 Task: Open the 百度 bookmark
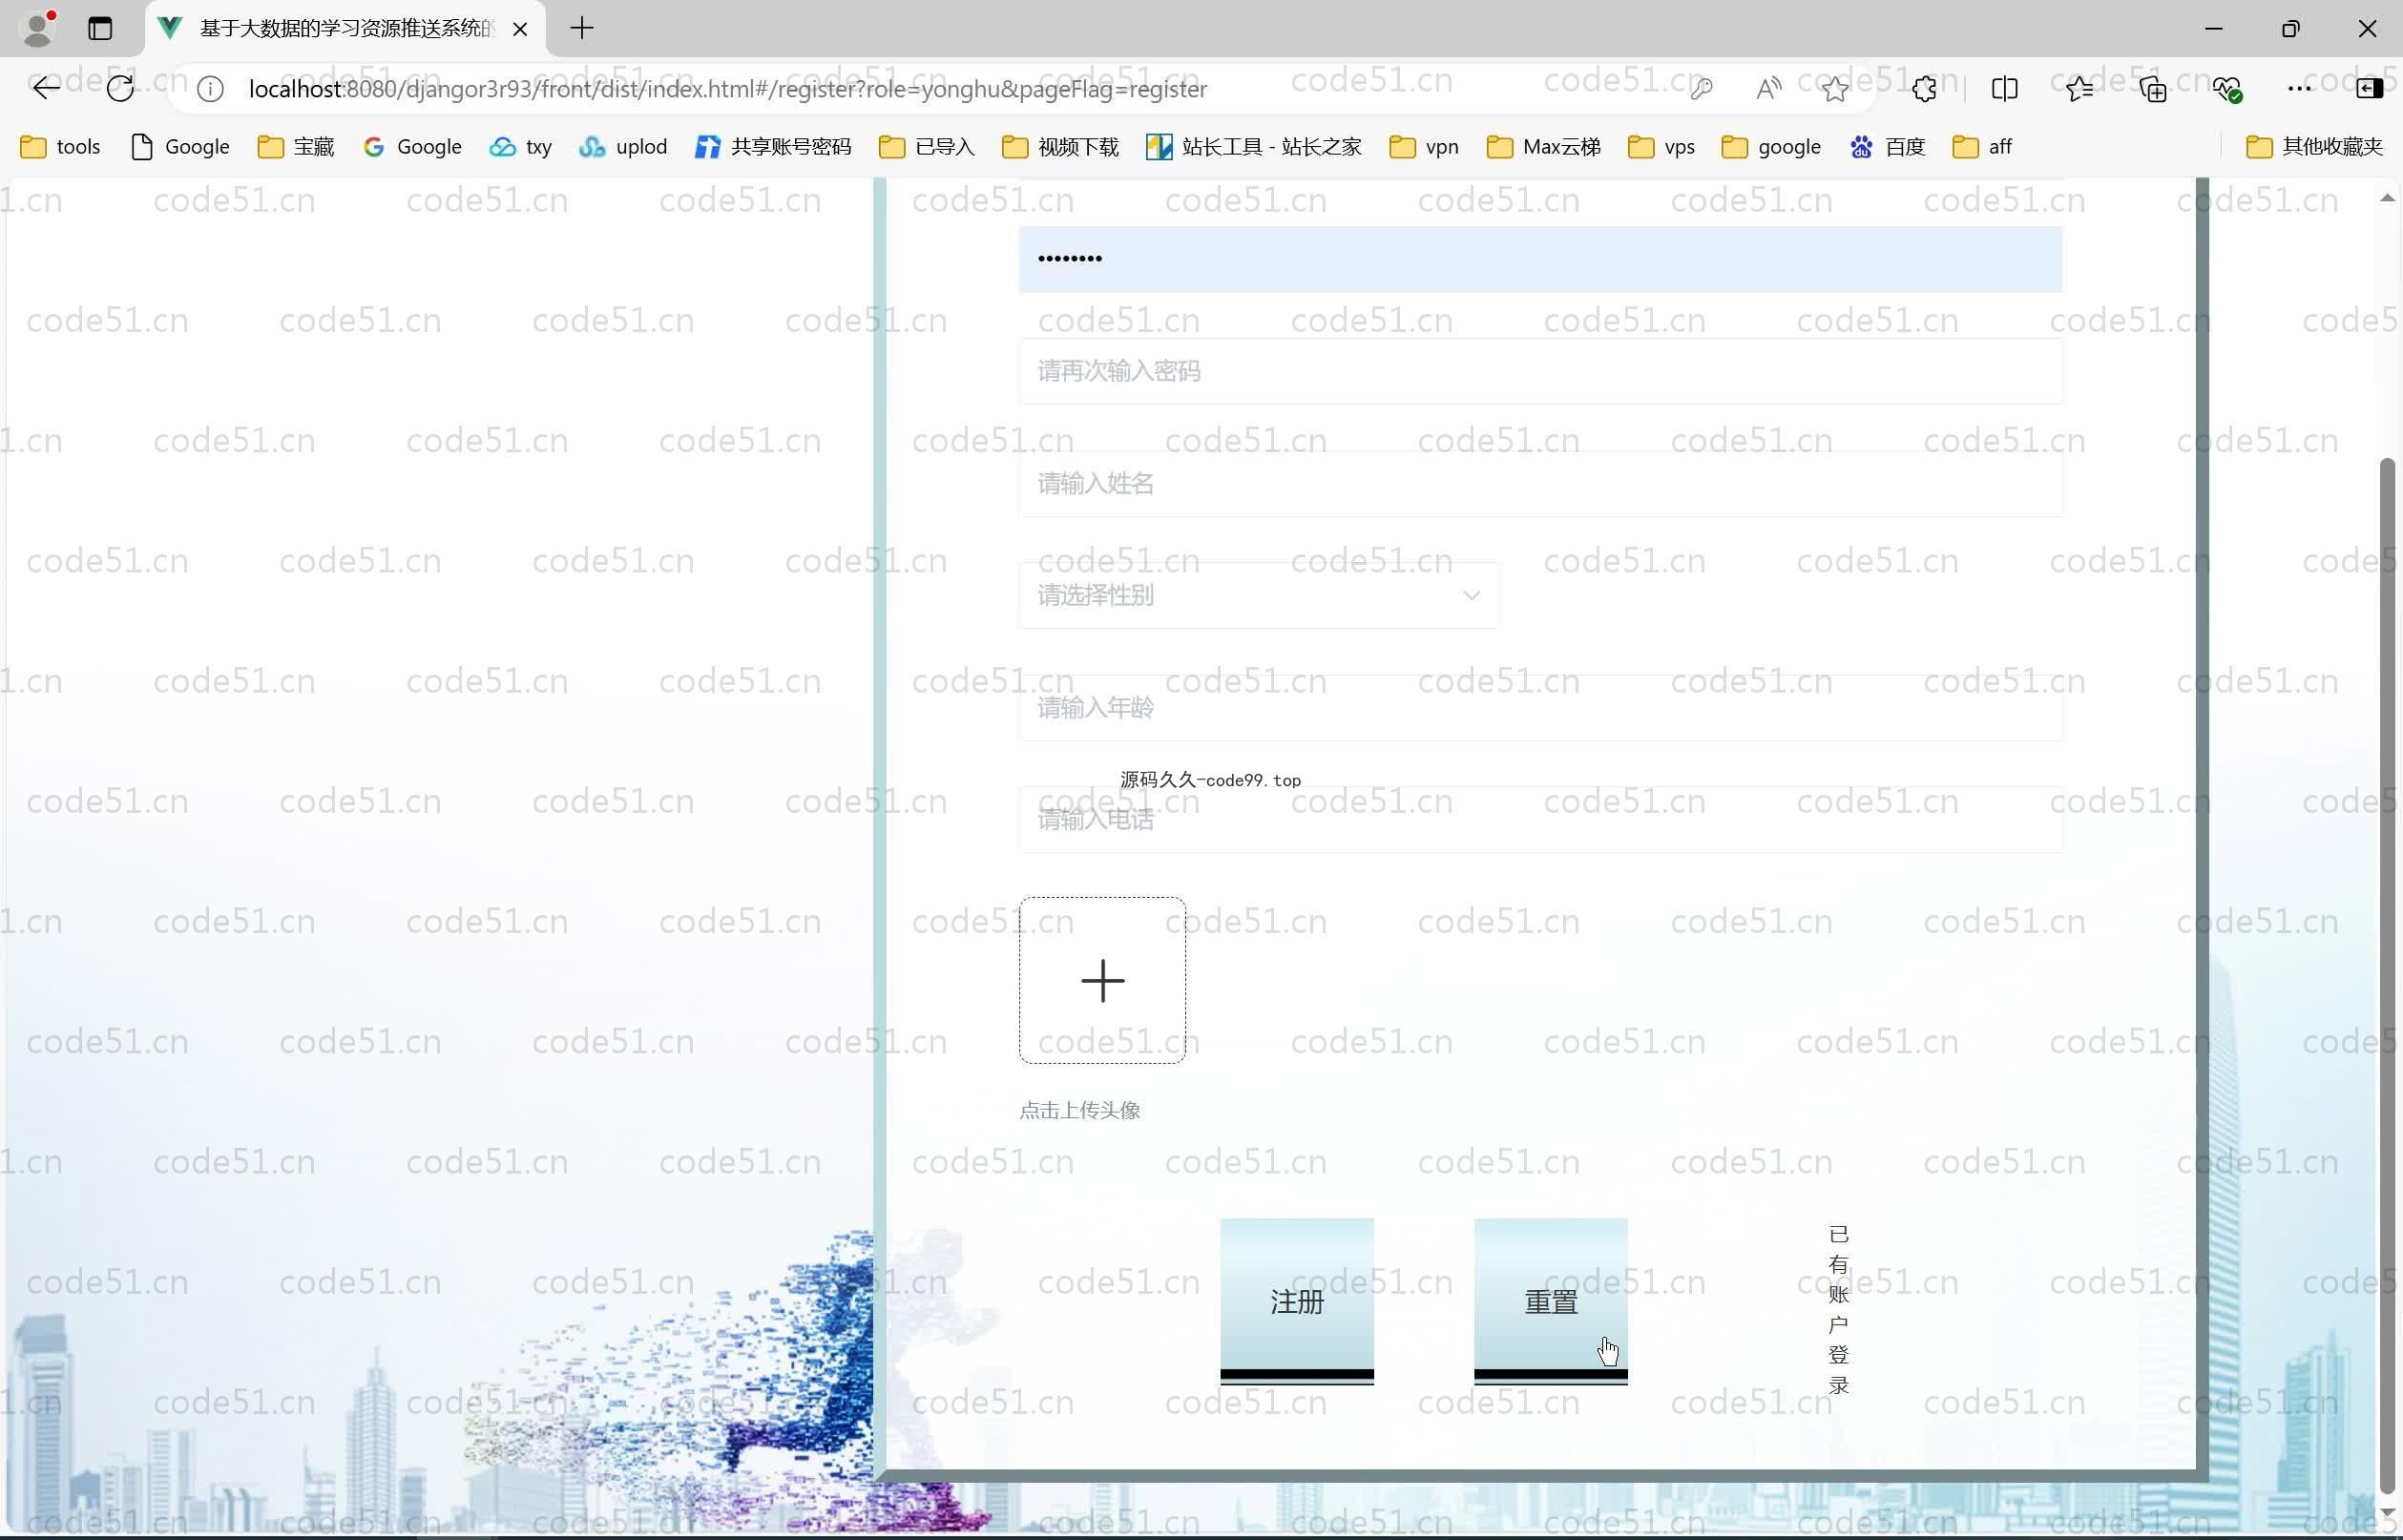pos(1888,147)
